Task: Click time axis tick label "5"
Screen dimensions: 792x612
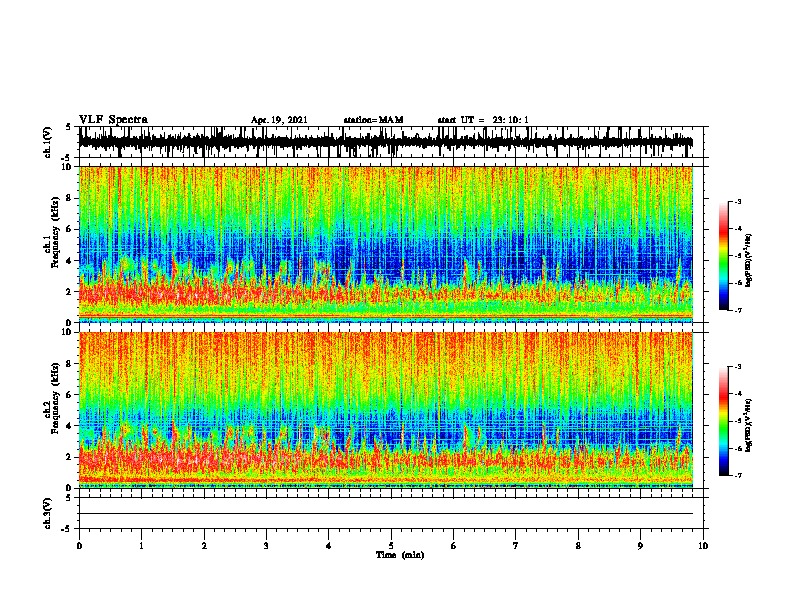Action: click(391, 546)
